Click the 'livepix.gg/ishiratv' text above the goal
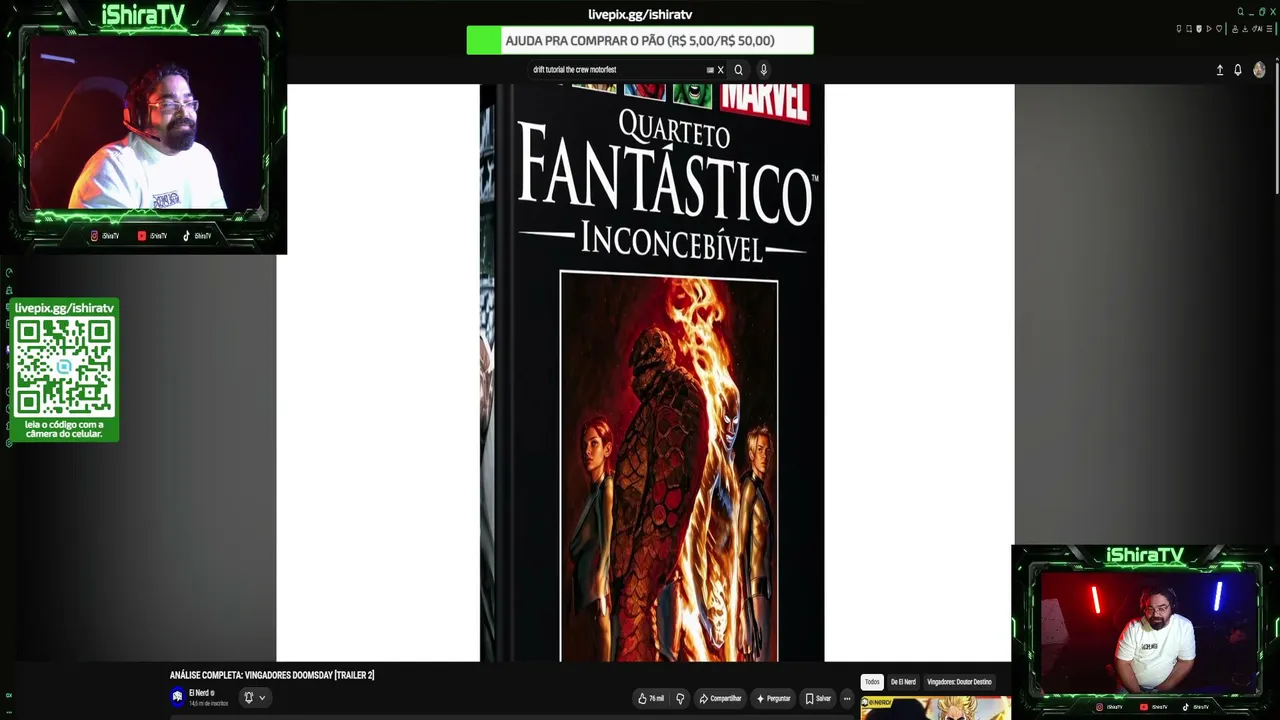 pyautogui.click(x=640, y=14)
